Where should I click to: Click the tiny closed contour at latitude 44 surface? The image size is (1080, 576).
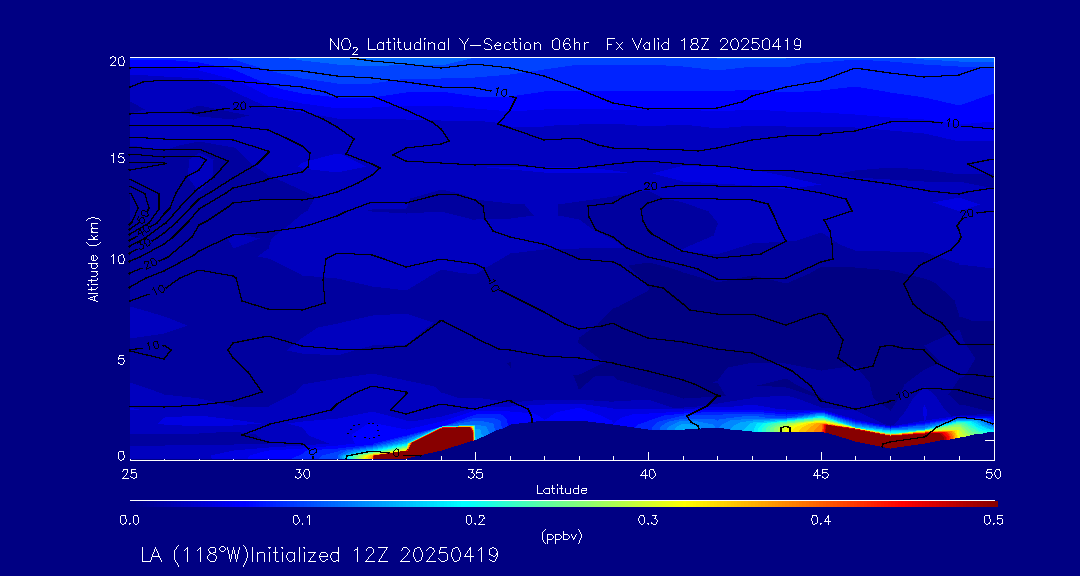click(785, 429)
